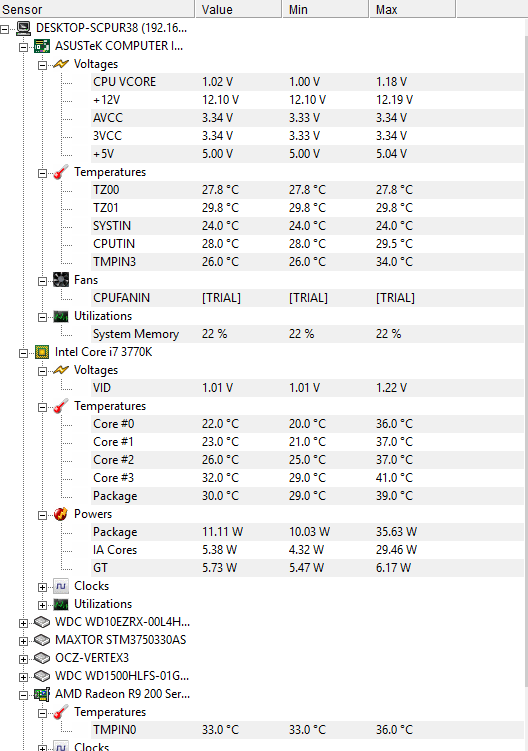
Task: Click the ASUSTeK motherboard icon
Action: pos(42,46)
